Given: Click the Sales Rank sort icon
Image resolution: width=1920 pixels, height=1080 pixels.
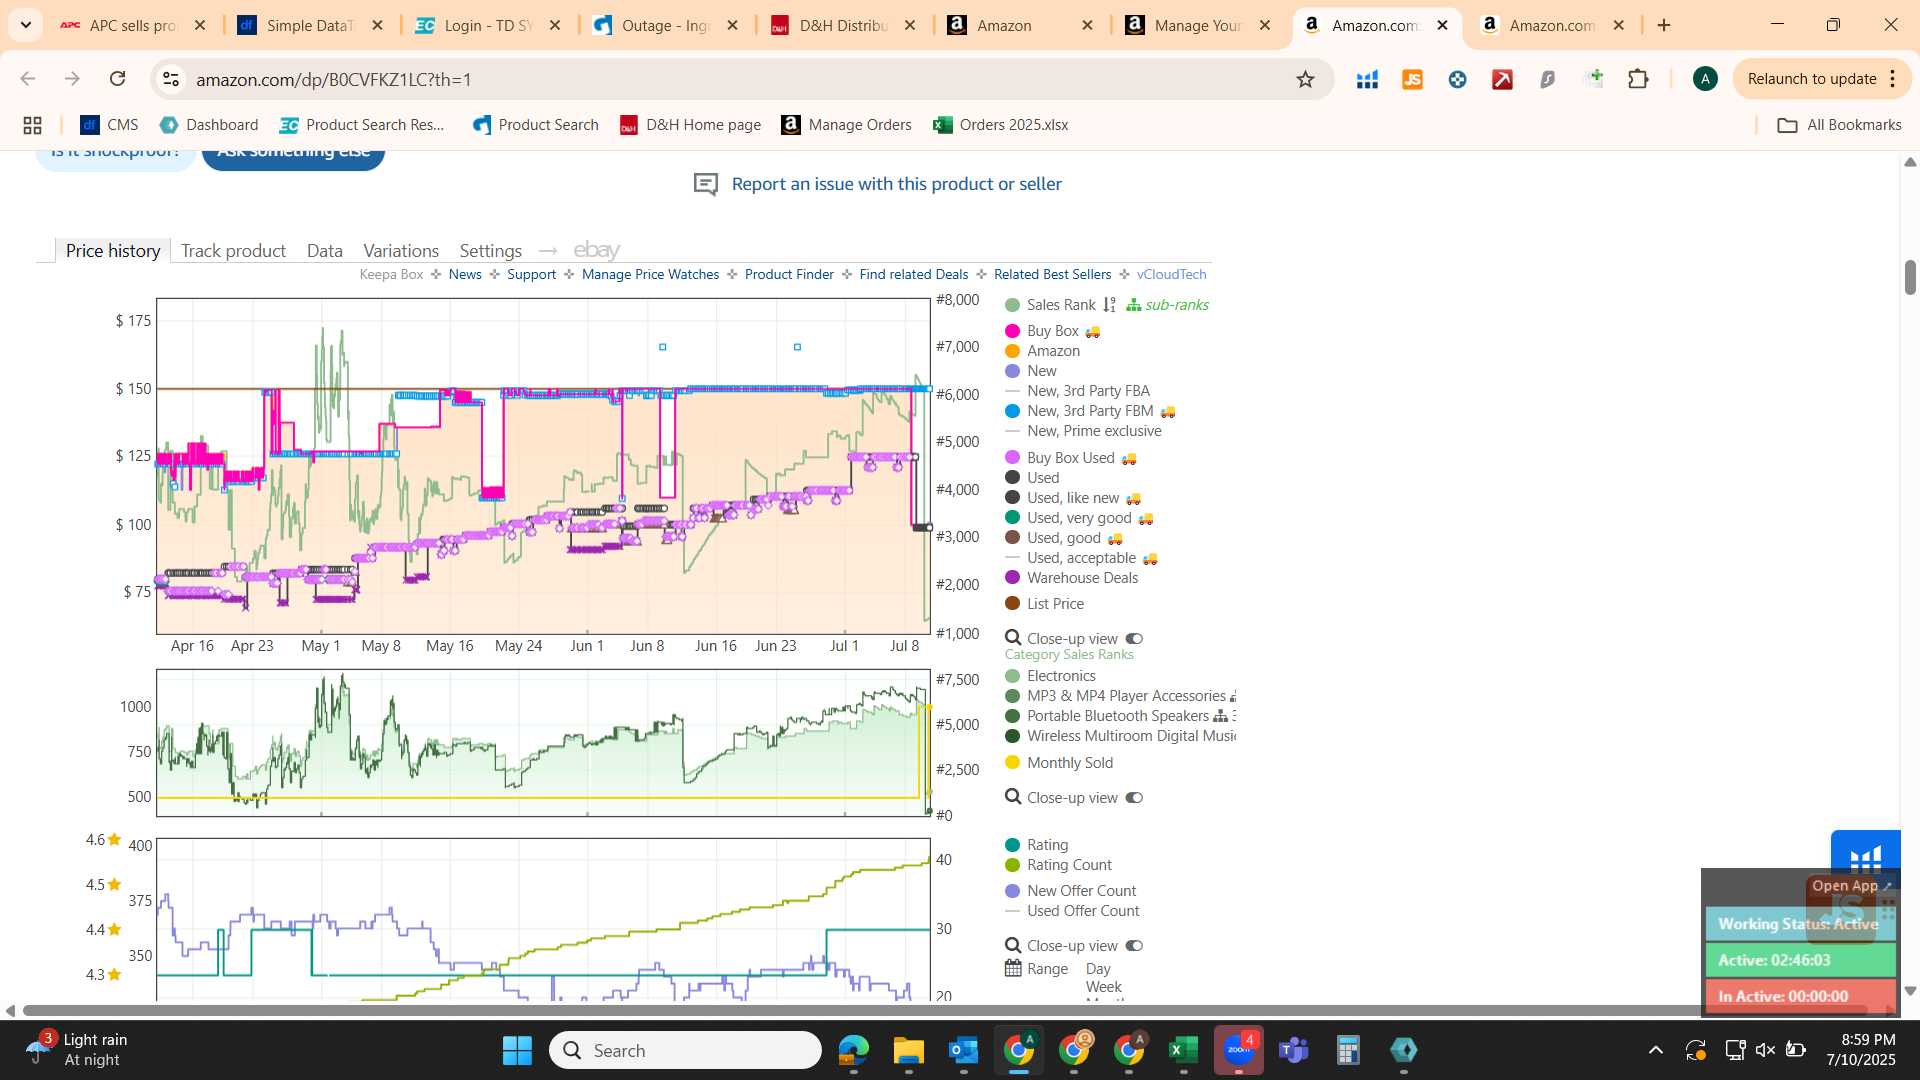Looking at the screenshot, I should click(x=1109, y=305).
